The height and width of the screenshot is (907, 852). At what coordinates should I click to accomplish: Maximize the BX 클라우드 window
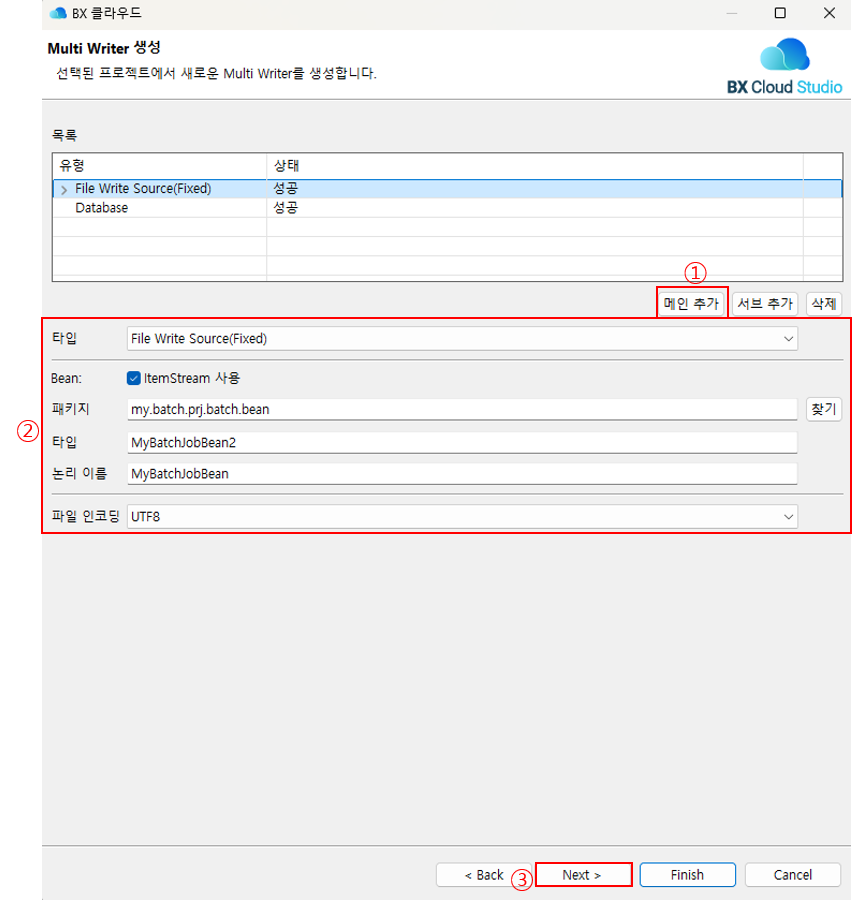(x=780, y=14)
